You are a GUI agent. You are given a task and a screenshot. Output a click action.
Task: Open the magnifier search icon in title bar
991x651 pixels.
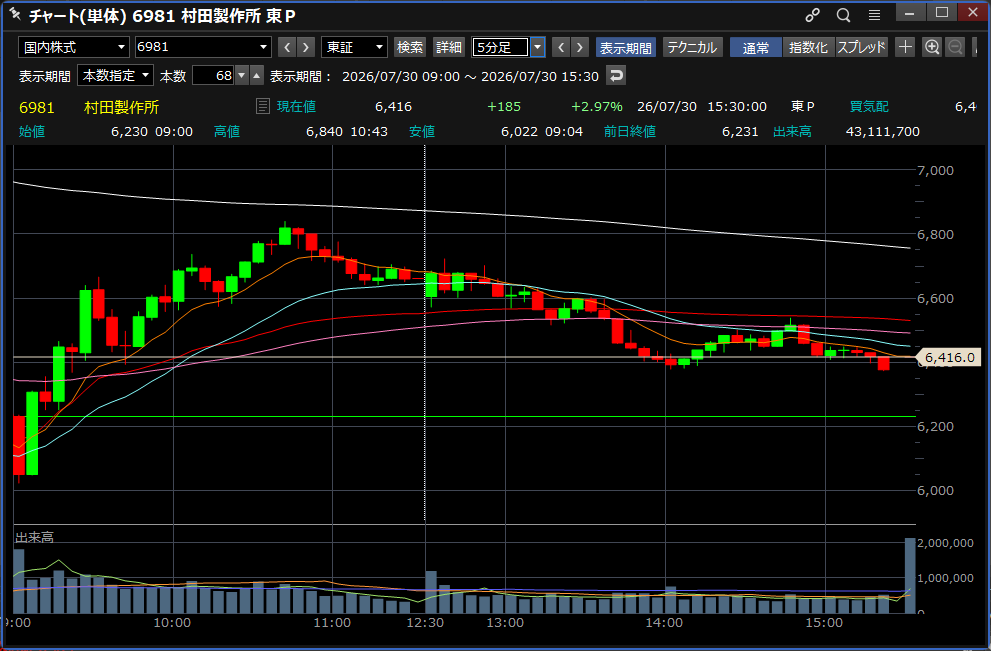843,15
